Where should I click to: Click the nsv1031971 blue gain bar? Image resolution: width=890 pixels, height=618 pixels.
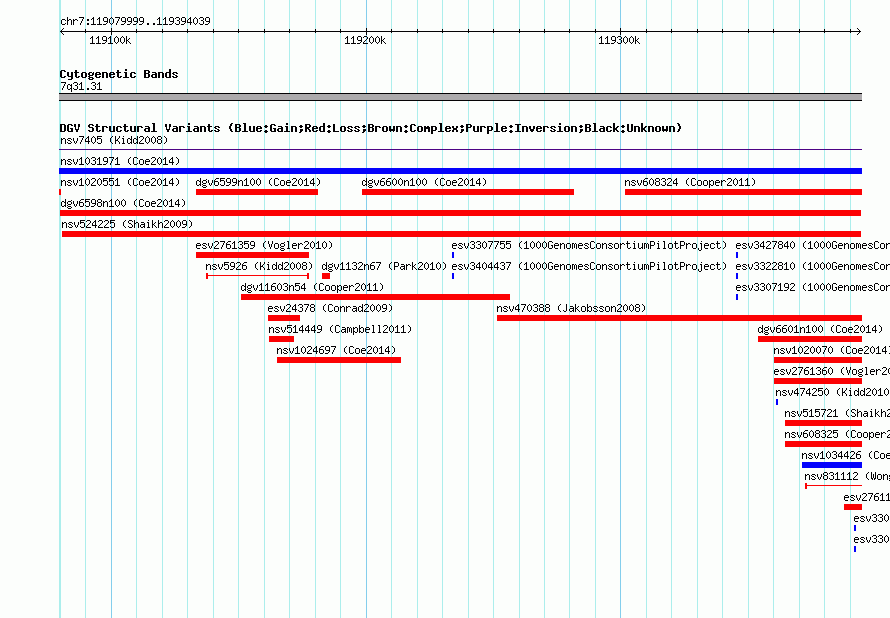tap(460, 171)
